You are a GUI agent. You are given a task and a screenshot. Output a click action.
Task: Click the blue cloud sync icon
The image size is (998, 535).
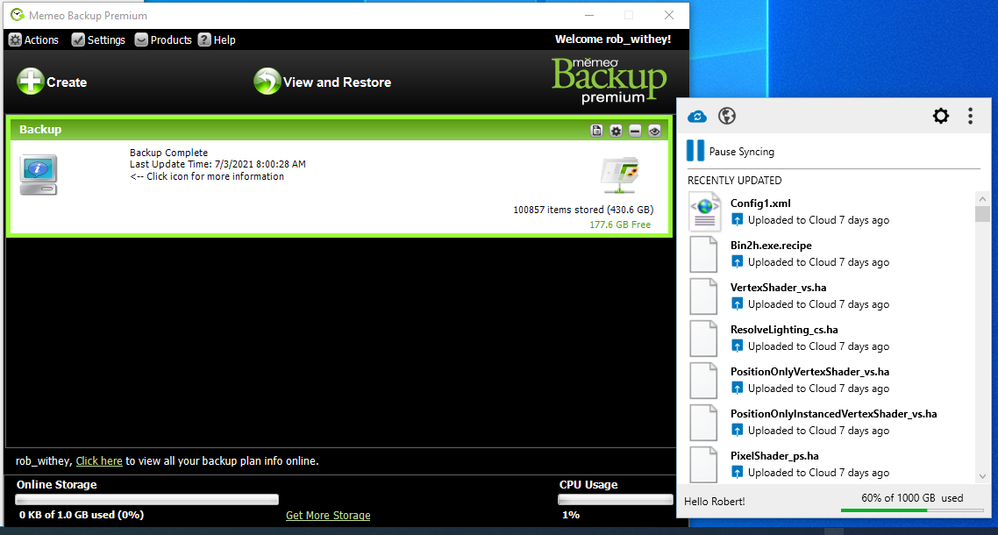point(698,116)
